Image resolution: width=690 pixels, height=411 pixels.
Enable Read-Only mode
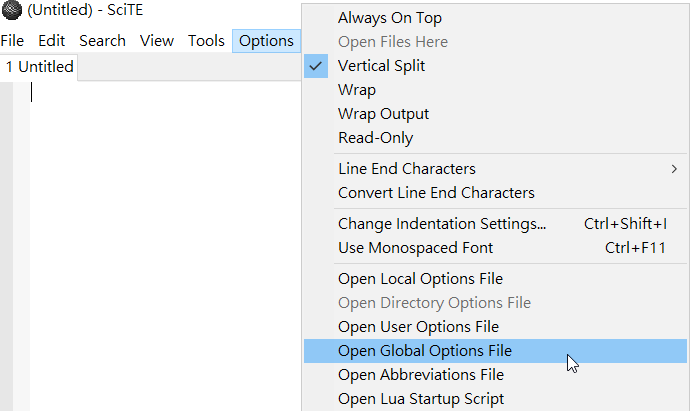pos(495,138)
